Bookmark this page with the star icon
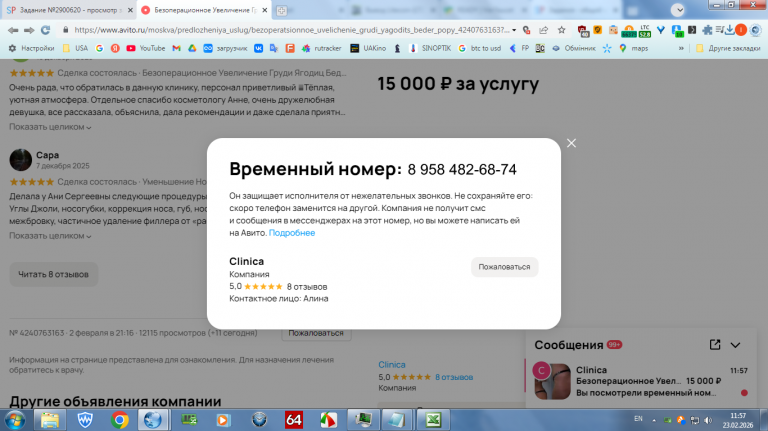Viewport: 768px width, 431px height. pyautogui.click(x=561, y=30)
